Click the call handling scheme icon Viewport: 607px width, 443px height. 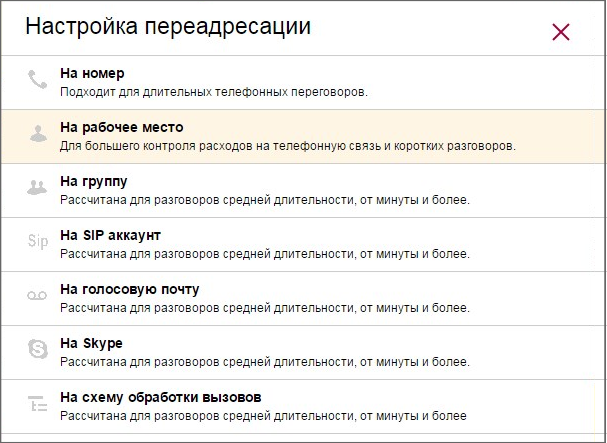click(38, 403)
